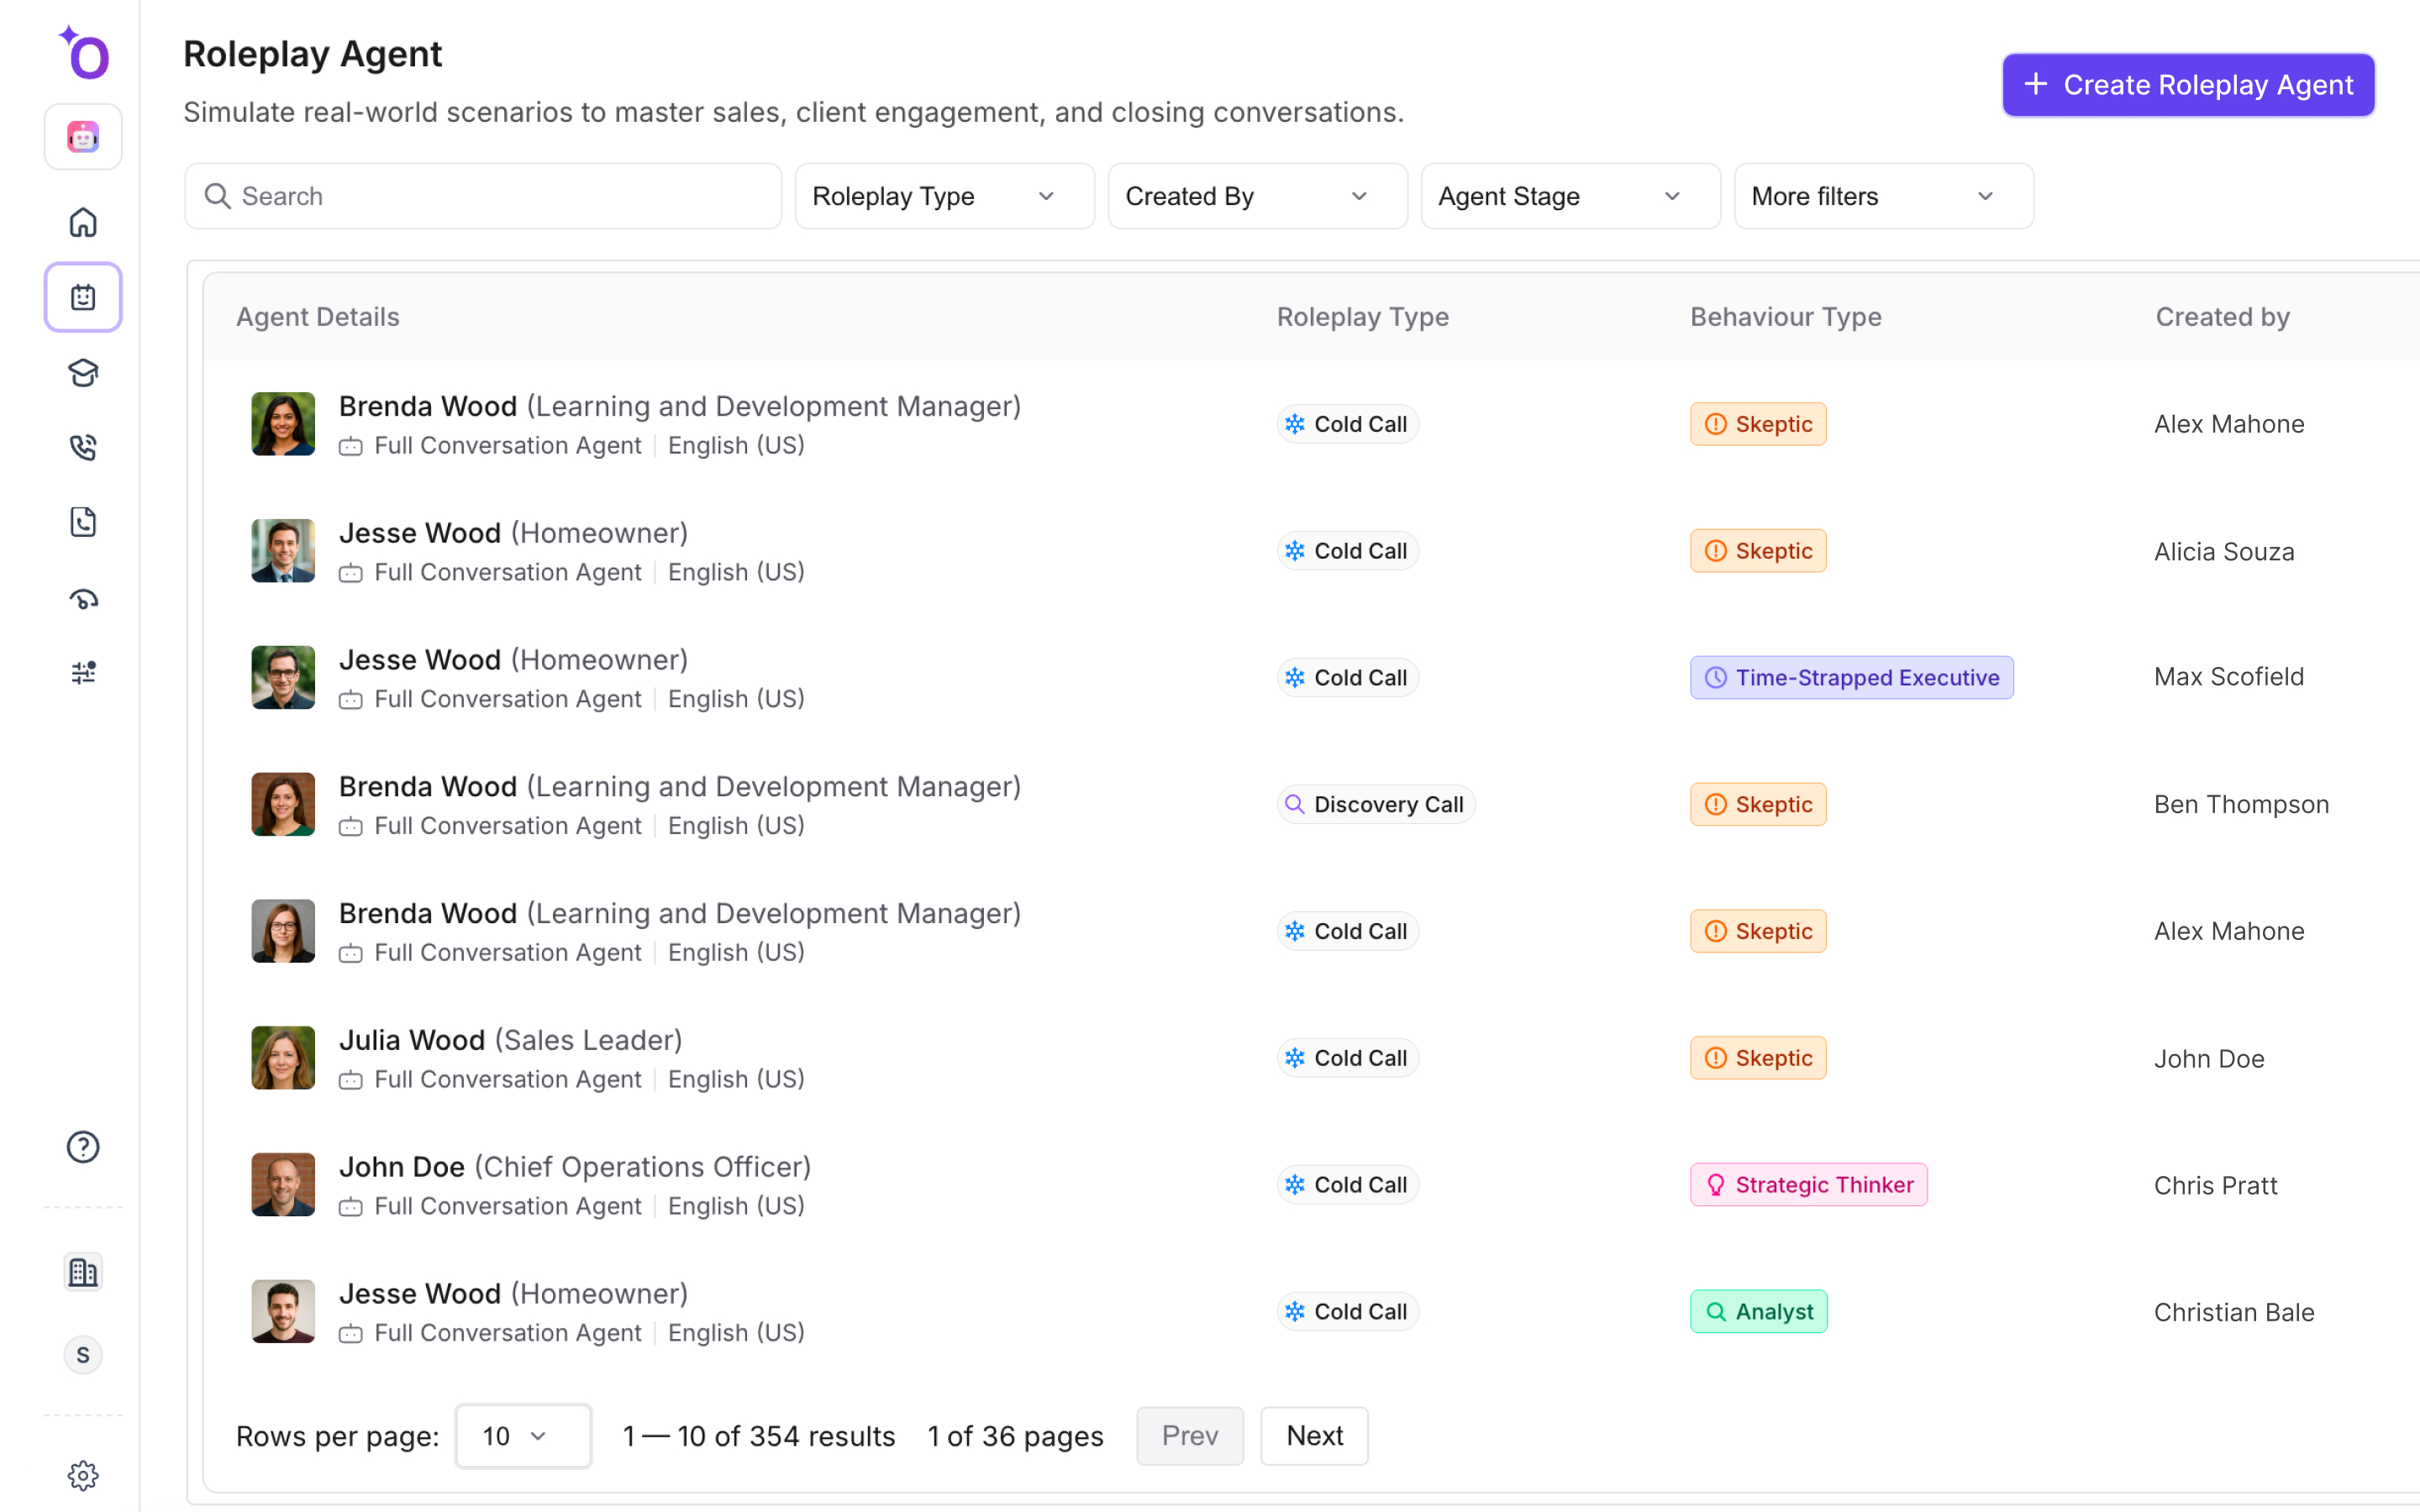Expand the More filters dropdown
The height and width of the screenshot is (1512, 2420).
click(x=1882, y=197)
